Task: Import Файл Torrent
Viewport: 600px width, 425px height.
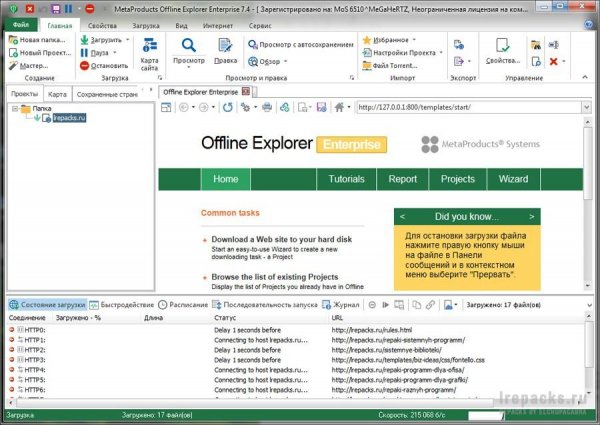Action: (x=390, y=65)
